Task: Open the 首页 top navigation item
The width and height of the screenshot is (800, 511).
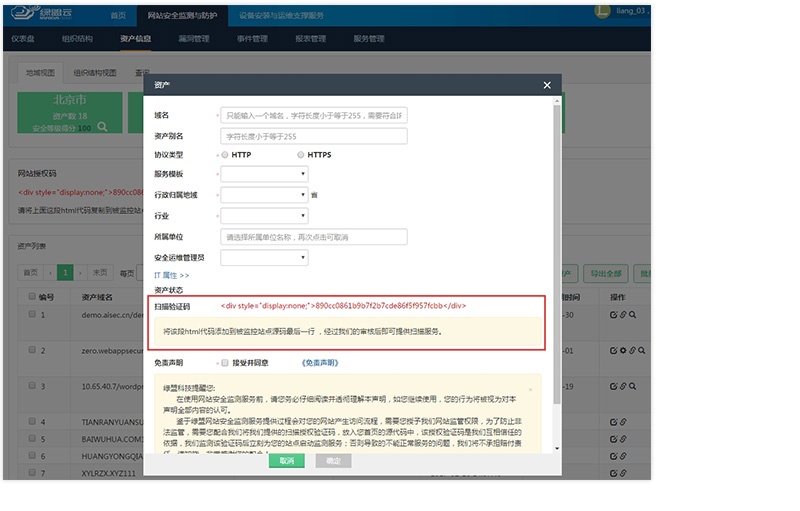Action: [x=118, y=16]
